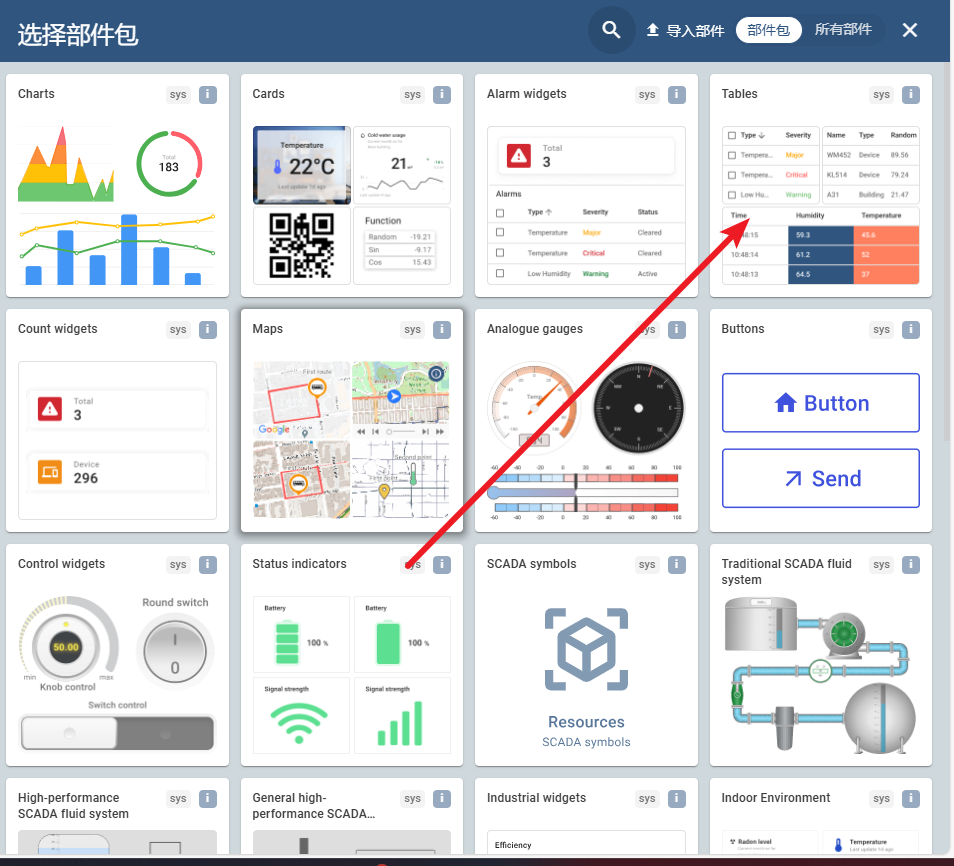Click the sys tag on Buttons card
This screenshot has width=954, height=866.
tap(881, 329)
